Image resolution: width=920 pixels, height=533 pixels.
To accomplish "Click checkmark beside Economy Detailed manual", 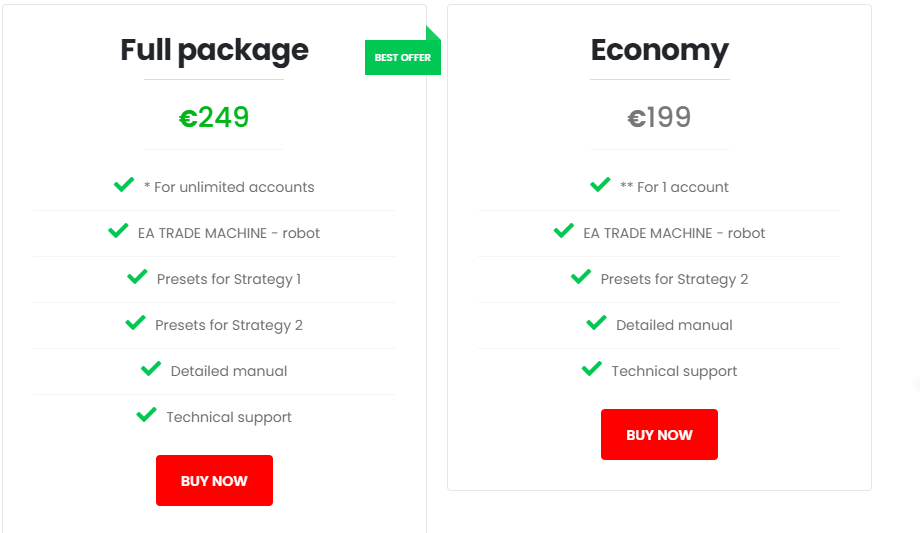I will click(596, 323).
